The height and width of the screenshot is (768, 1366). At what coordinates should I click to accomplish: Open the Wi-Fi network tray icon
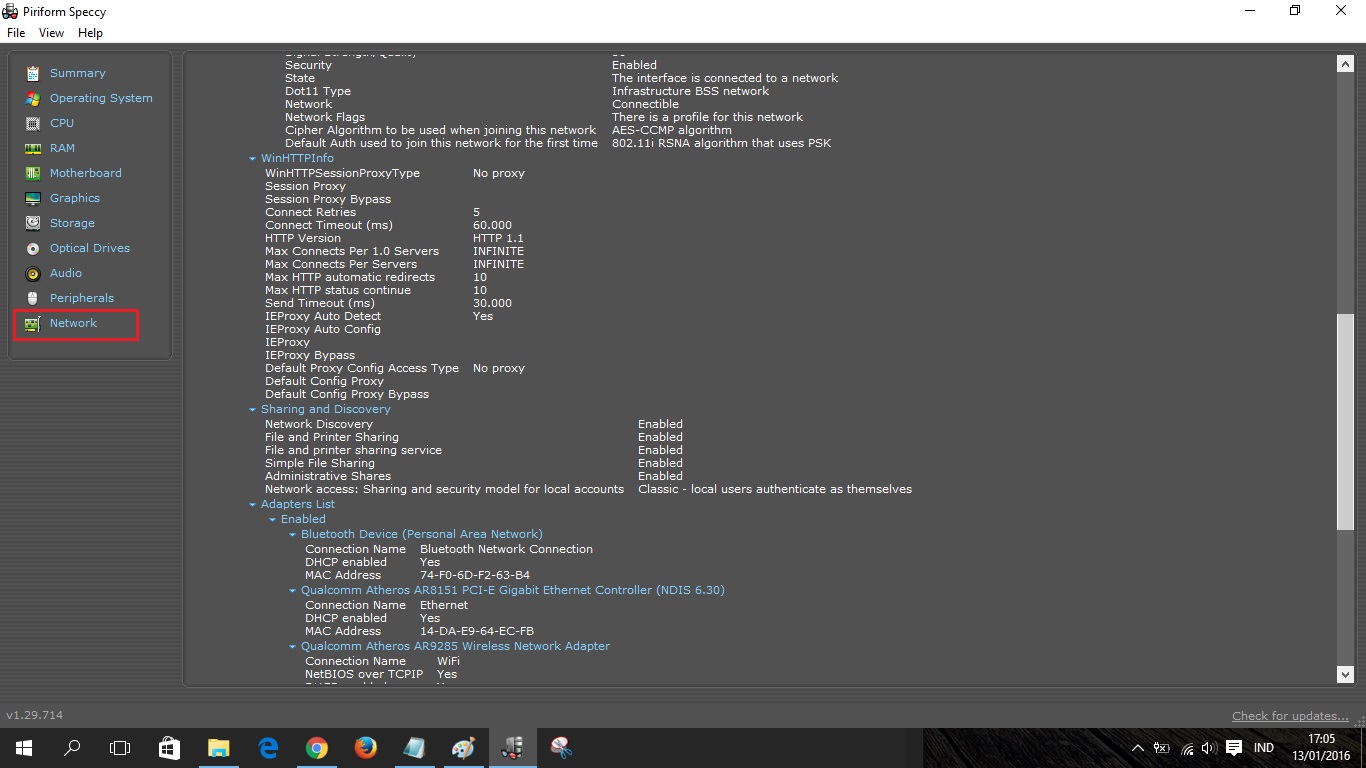1187,748
